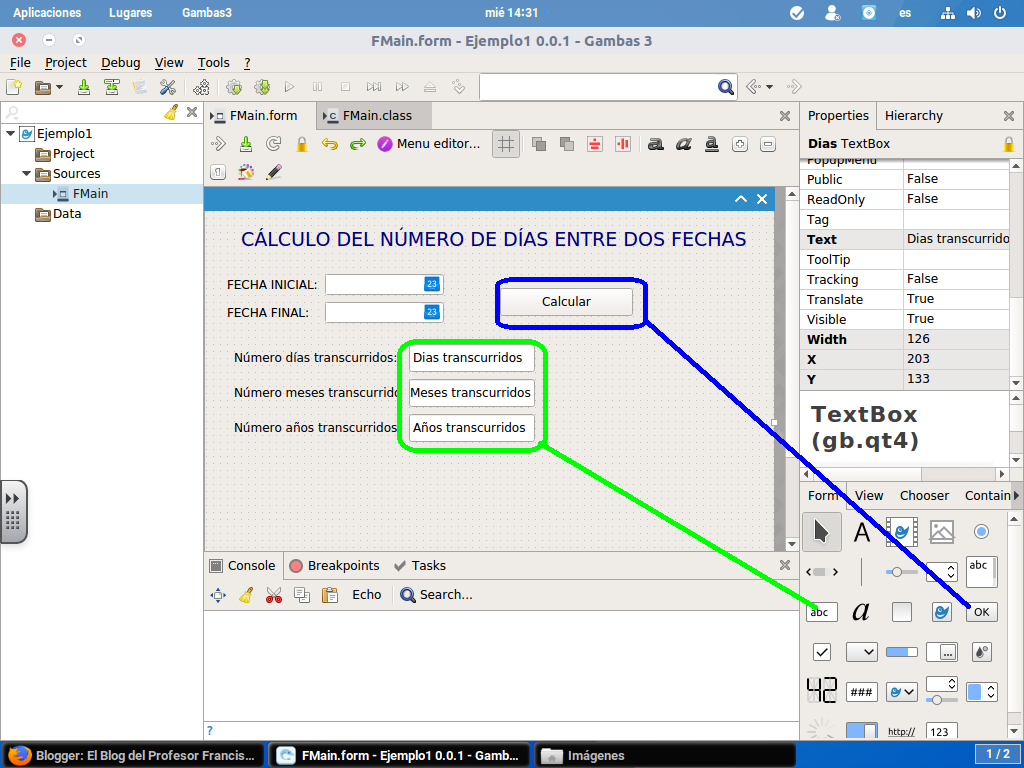Select the Button (OK) tool in the toolbox

pyautogui.click(x=981, y=611)
